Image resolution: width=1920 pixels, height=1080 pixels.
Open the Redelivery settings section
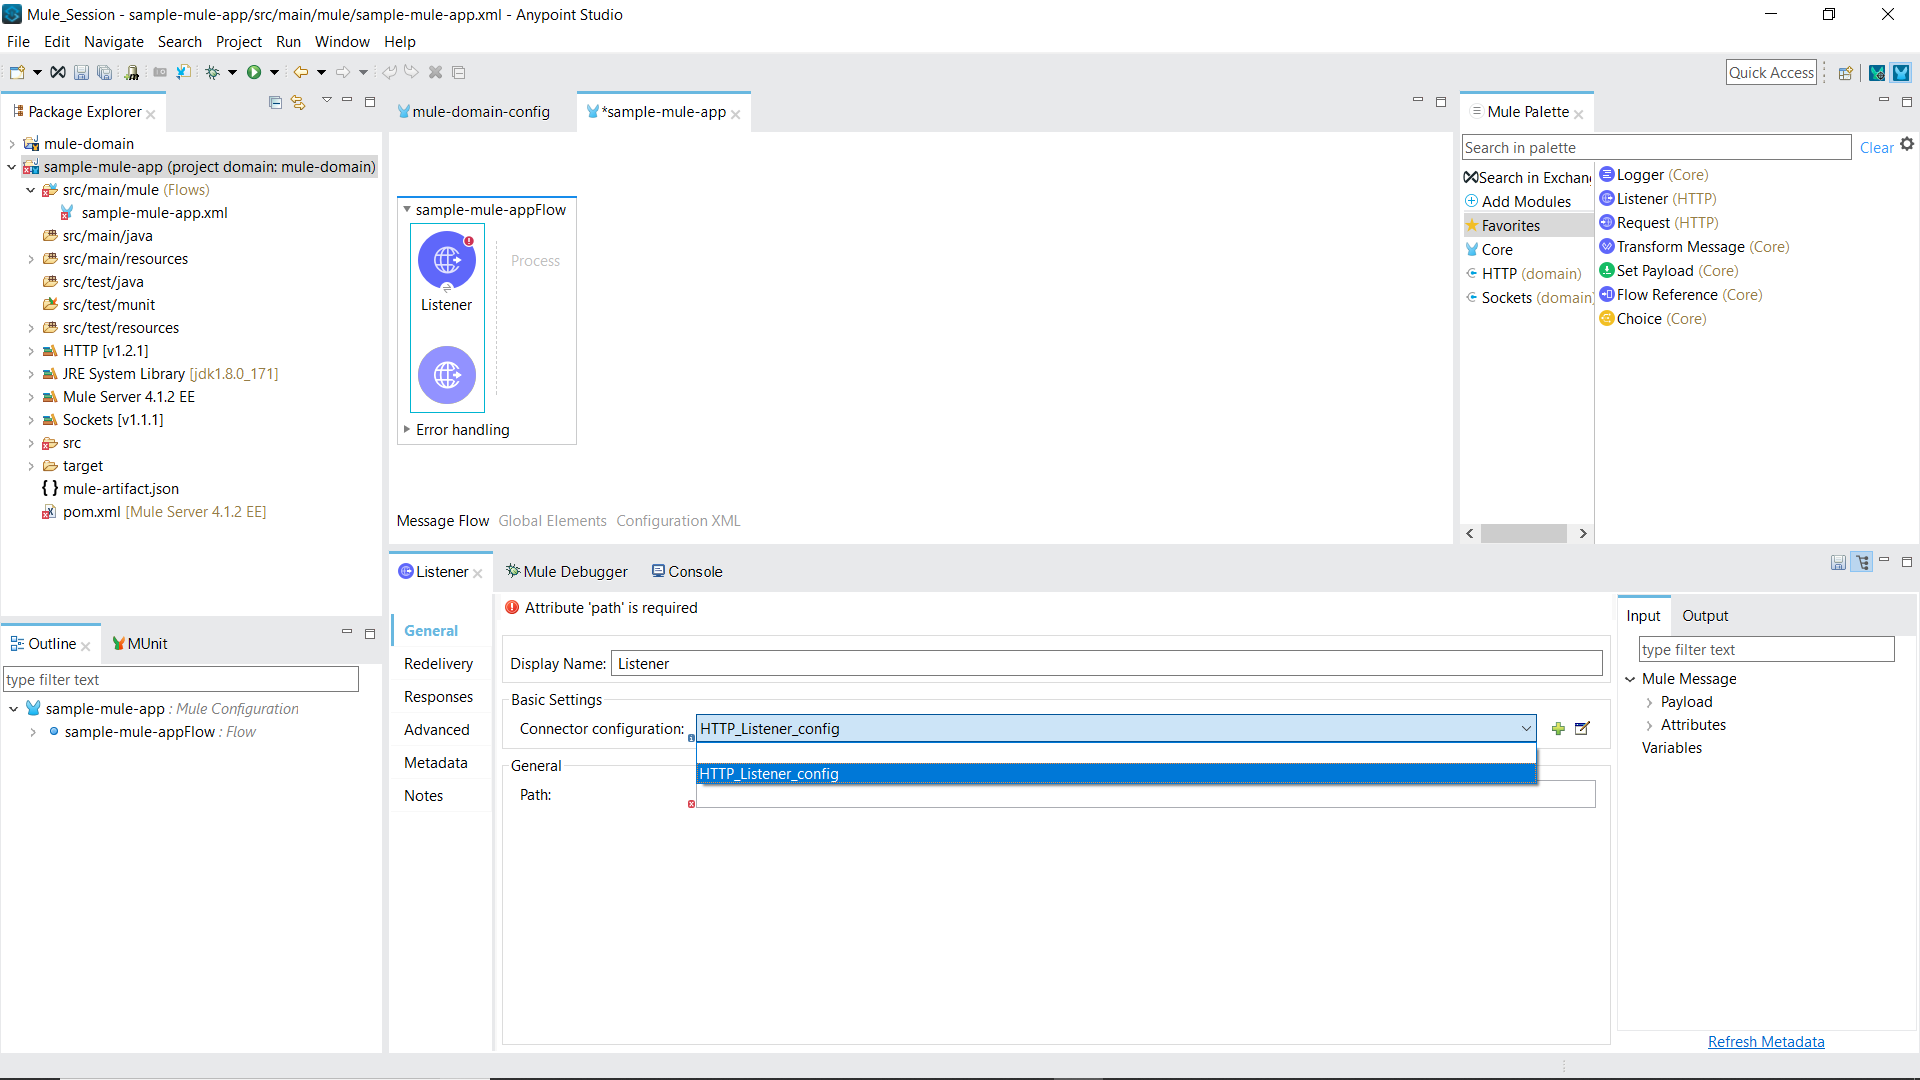(x=438, y=664)
